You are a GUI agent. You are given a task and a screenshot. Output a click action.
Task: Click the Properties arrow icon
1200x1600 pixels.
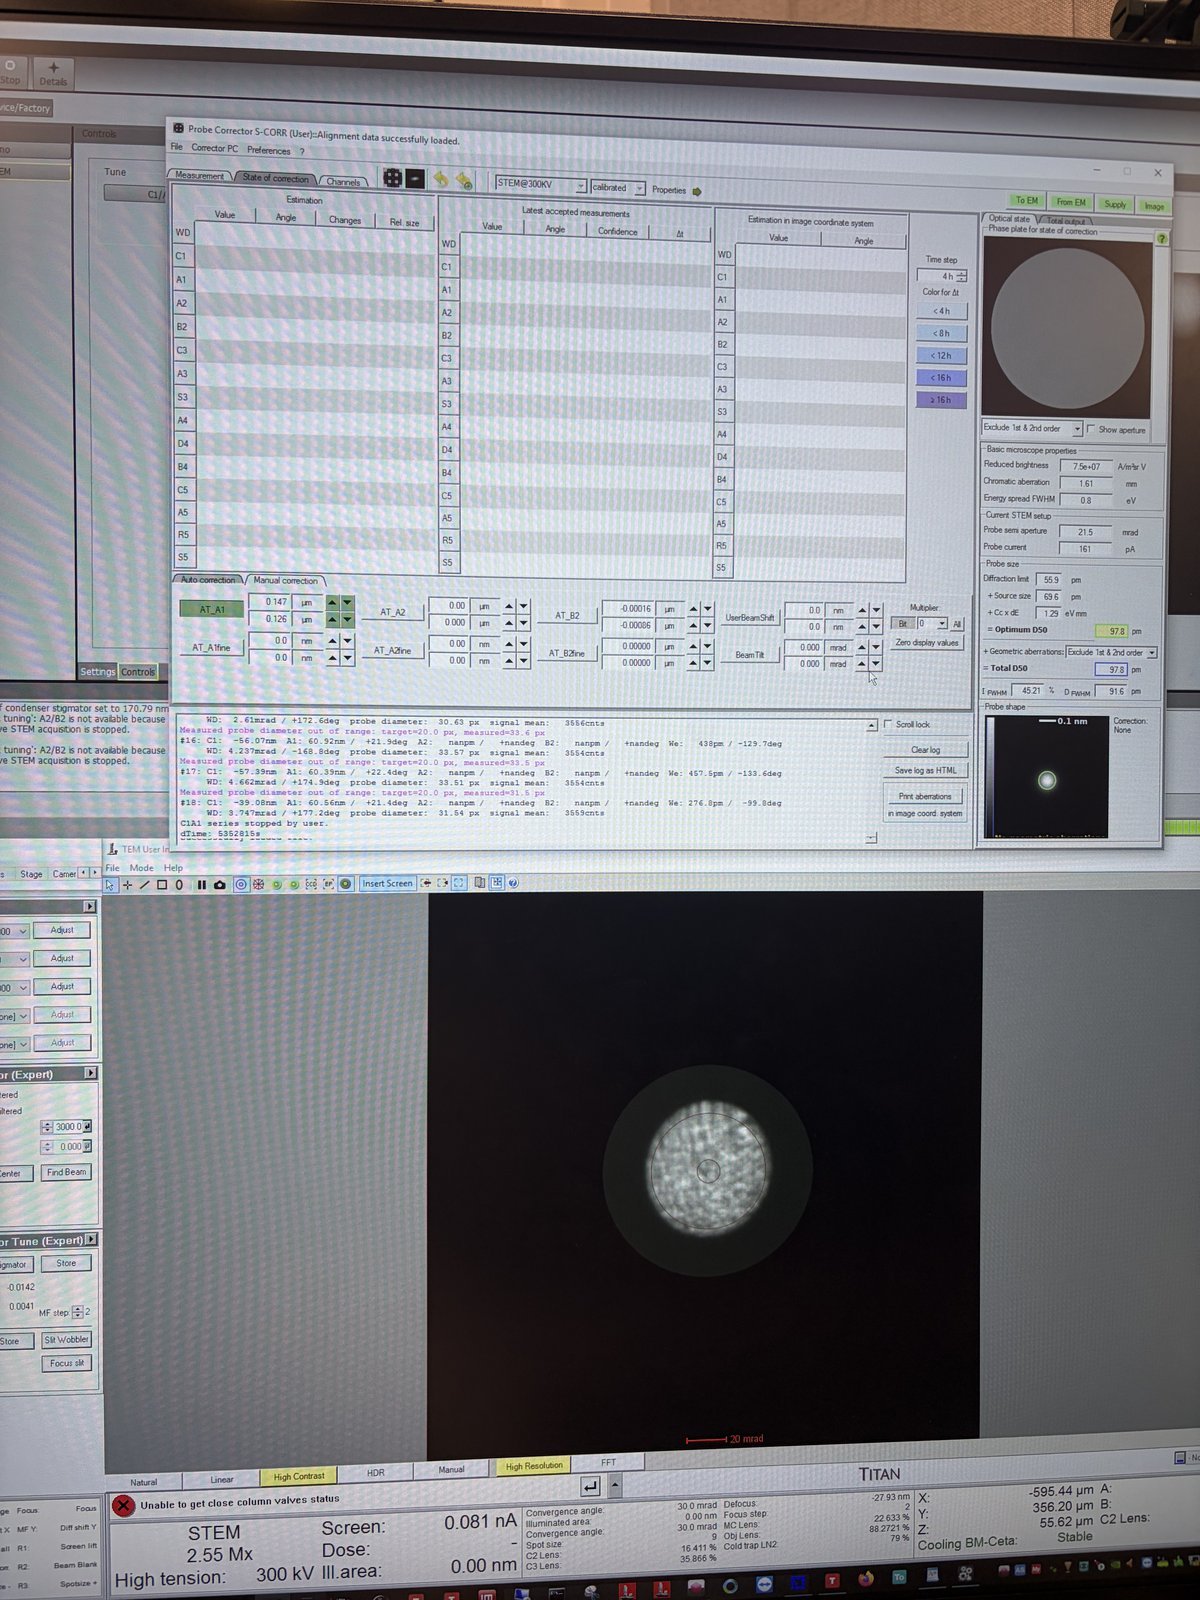(x=697, y=191)
